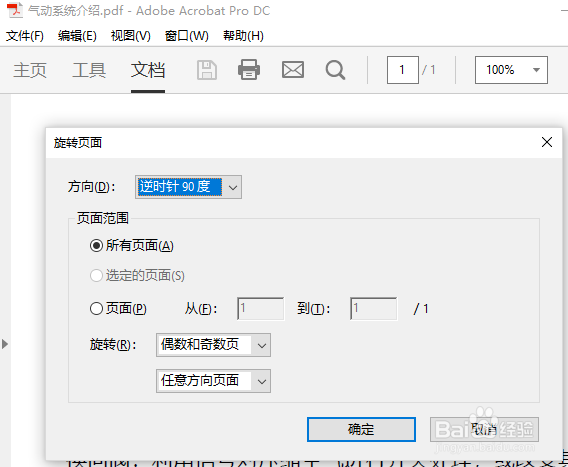The height and width of the screenshot is (467, 568).
Task: Click the 到(T) page input field
Action: tap(373, 309)
